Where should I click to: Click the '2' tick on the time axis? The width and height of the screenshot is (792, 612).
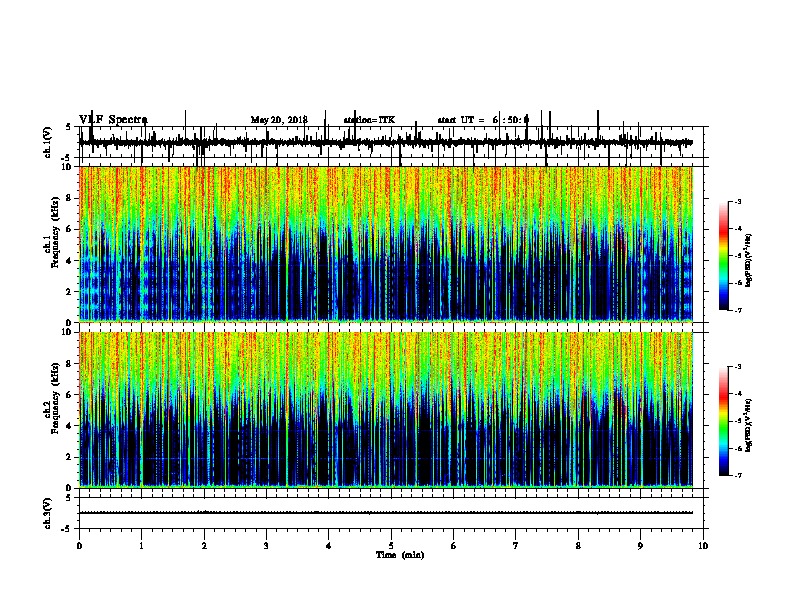point(204,546)
